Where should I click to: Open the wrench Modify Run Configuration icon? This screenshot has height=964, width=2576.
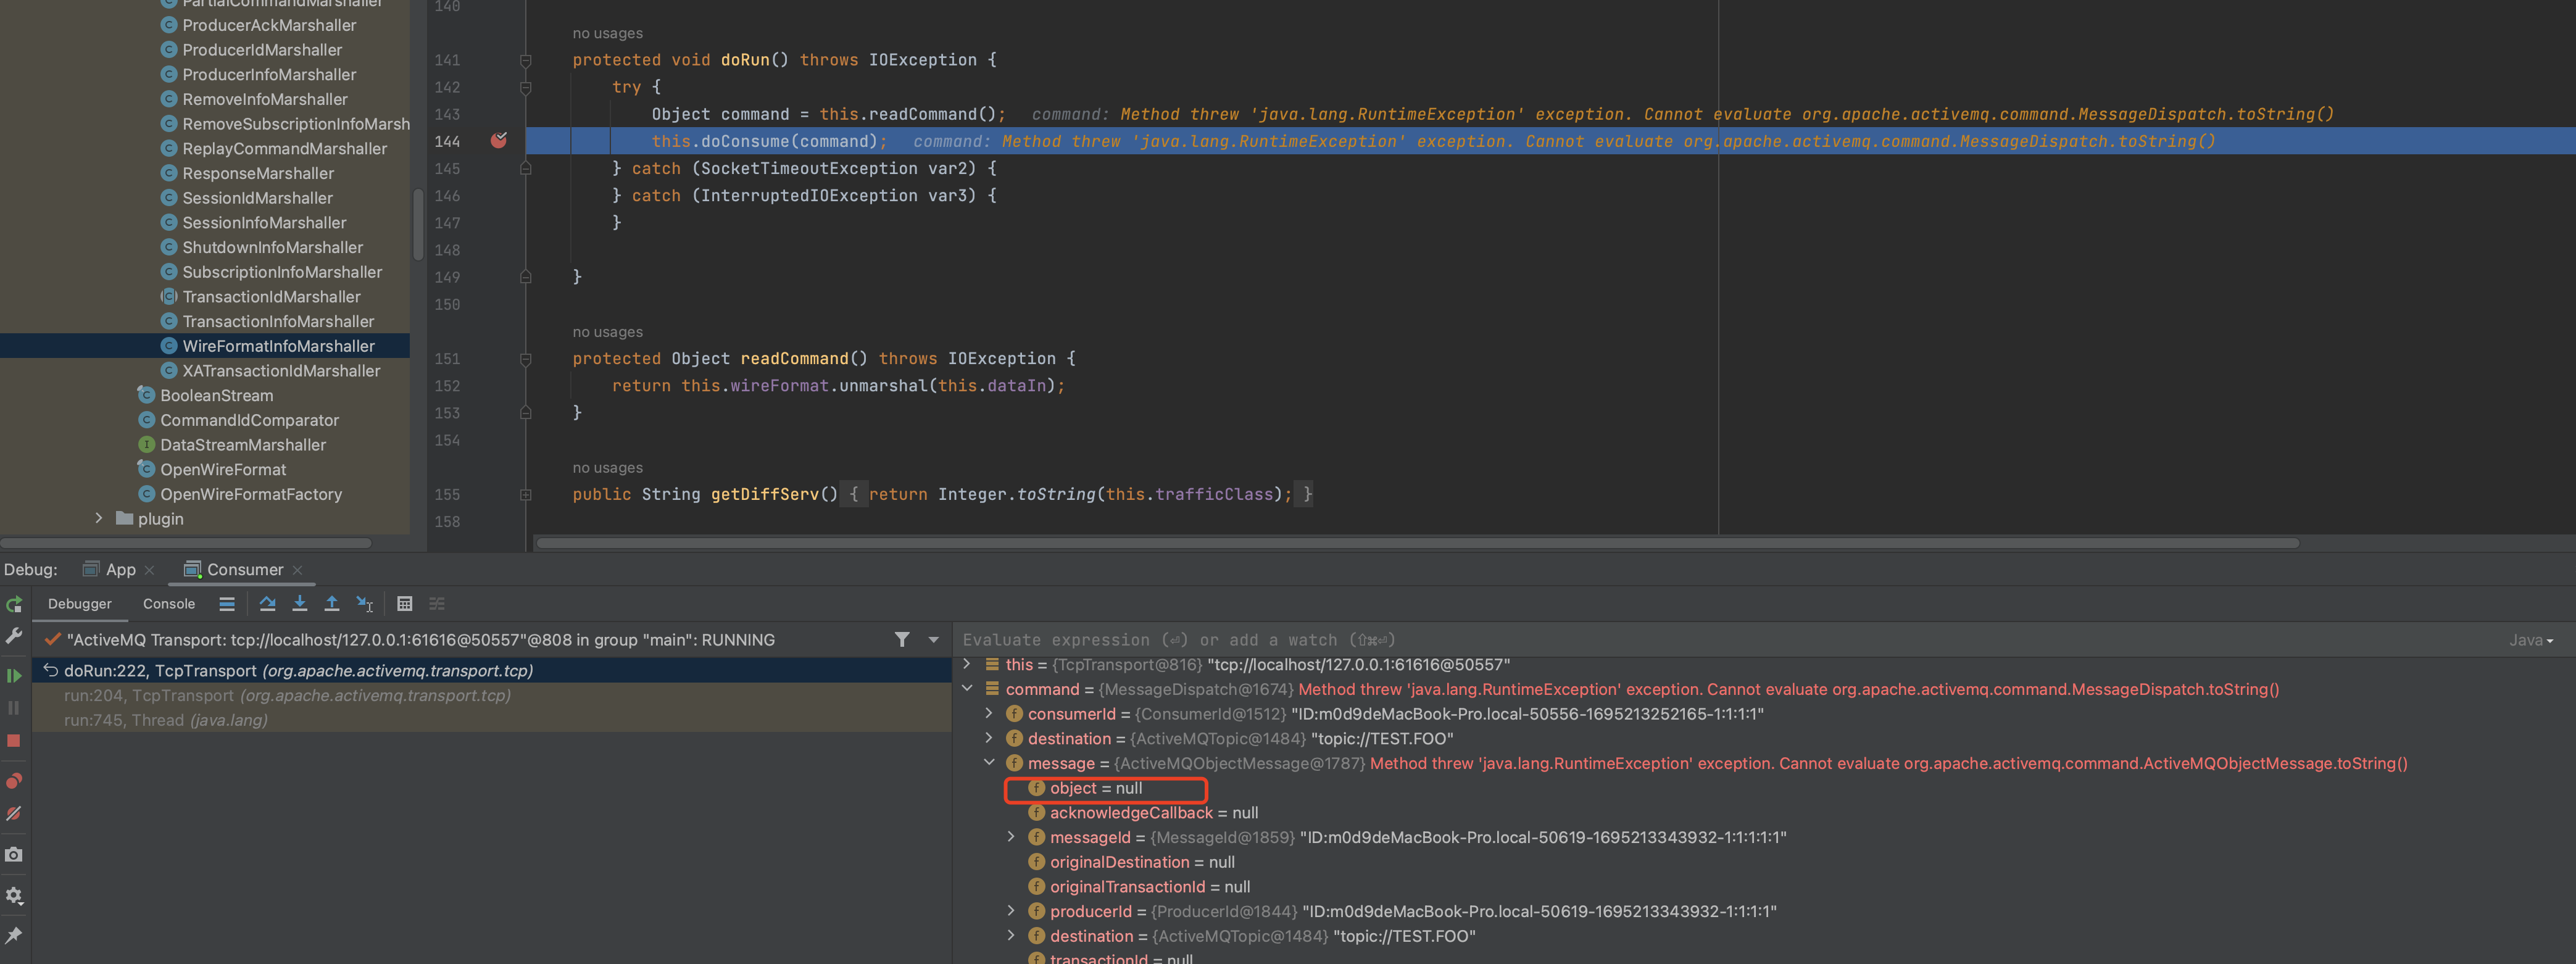tap(14, 636)
